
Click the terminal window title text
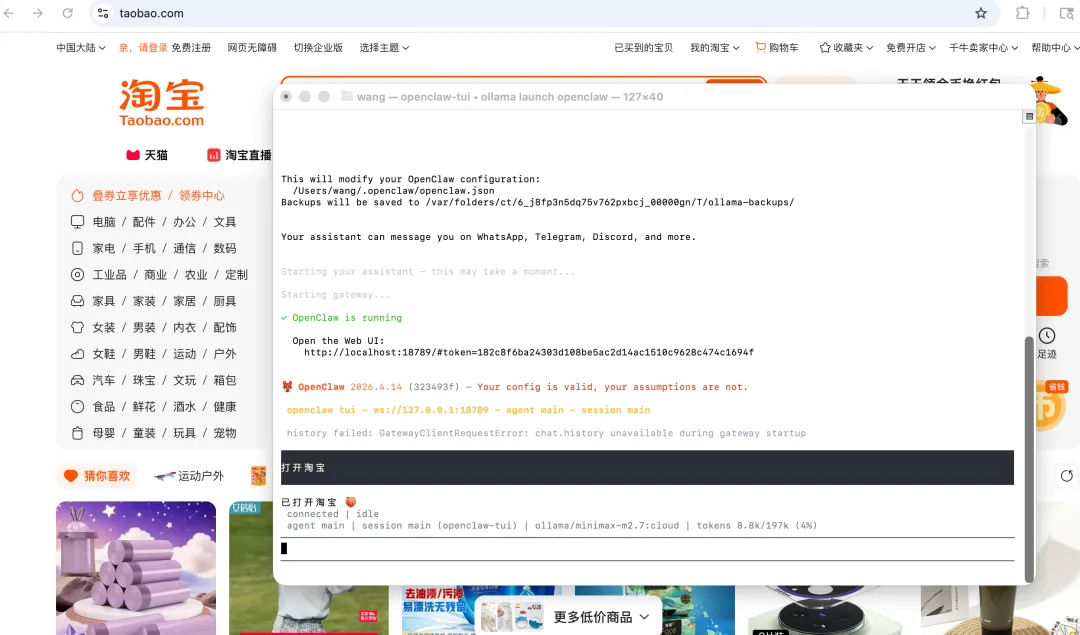510,96
